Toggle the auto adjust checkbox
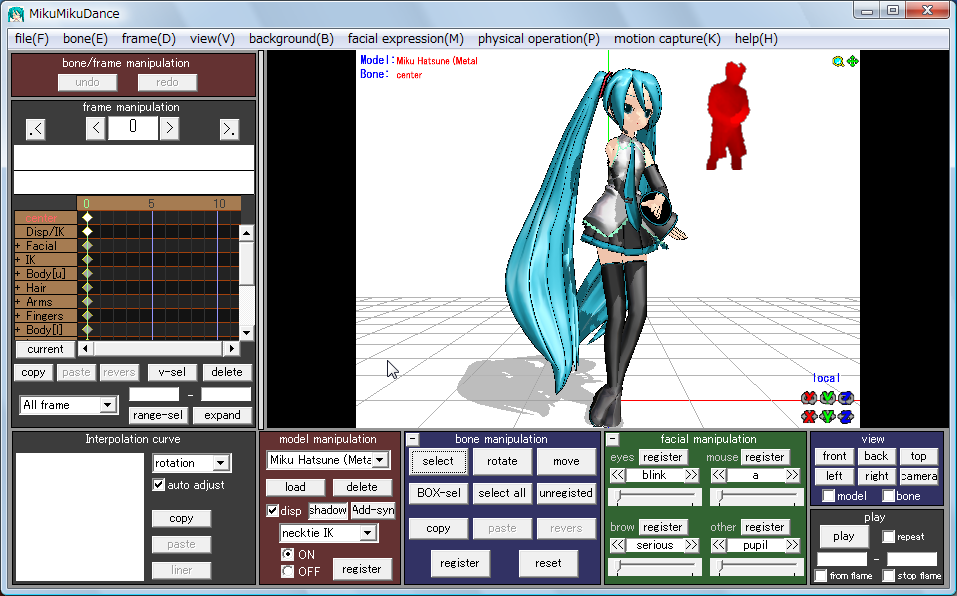The width and height of the screenshot is (957, 596). click(159, 485)
